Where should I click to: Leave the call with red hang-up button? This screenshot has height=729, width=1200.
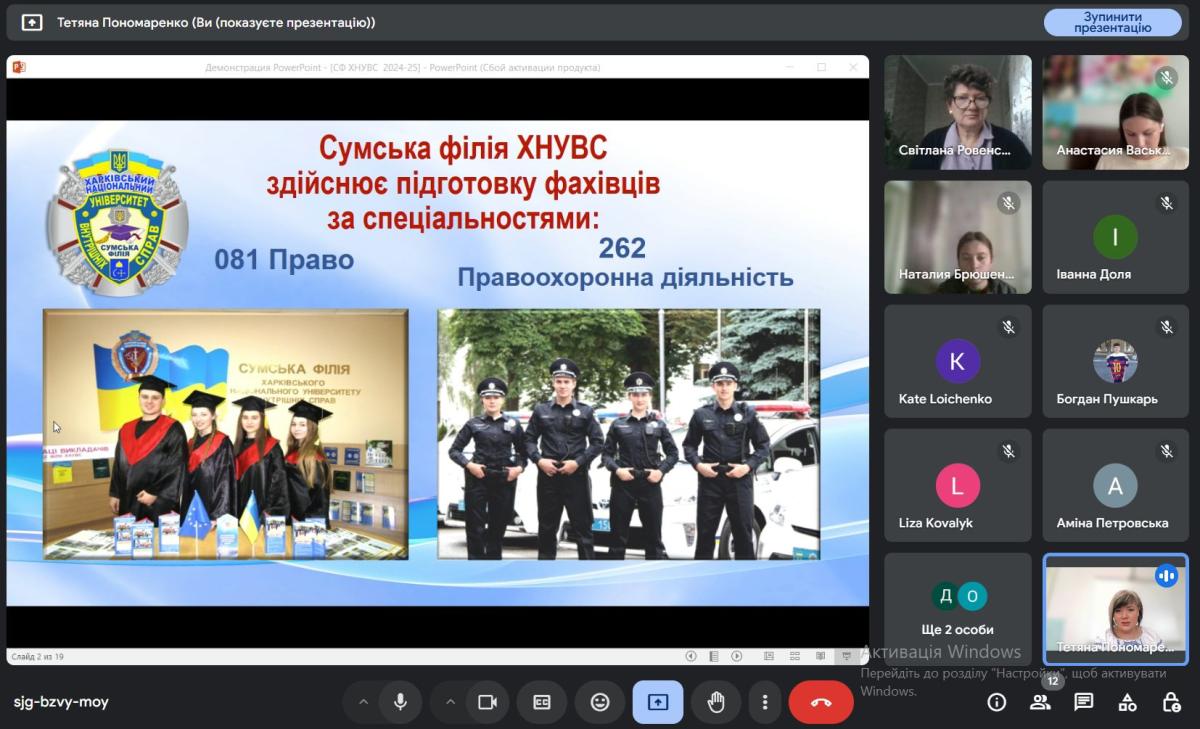(x=821, y=702)
